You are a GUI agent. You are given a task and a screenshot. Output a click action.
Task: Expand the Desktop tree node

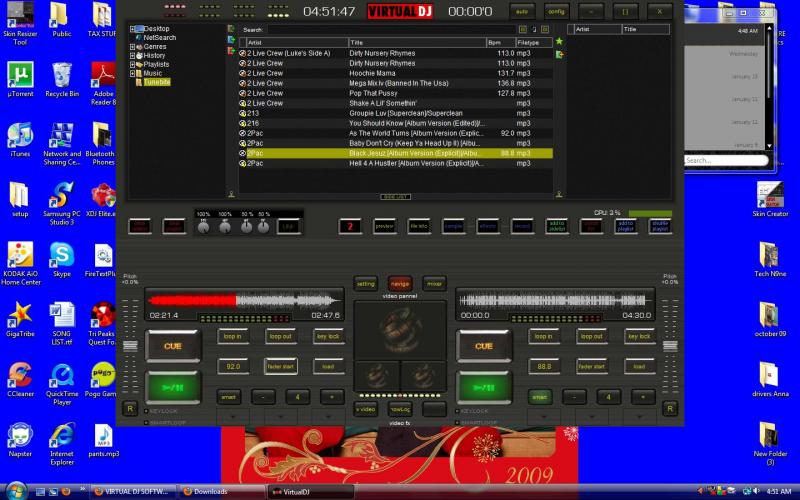pyautogui.click(x=133, y=29)
